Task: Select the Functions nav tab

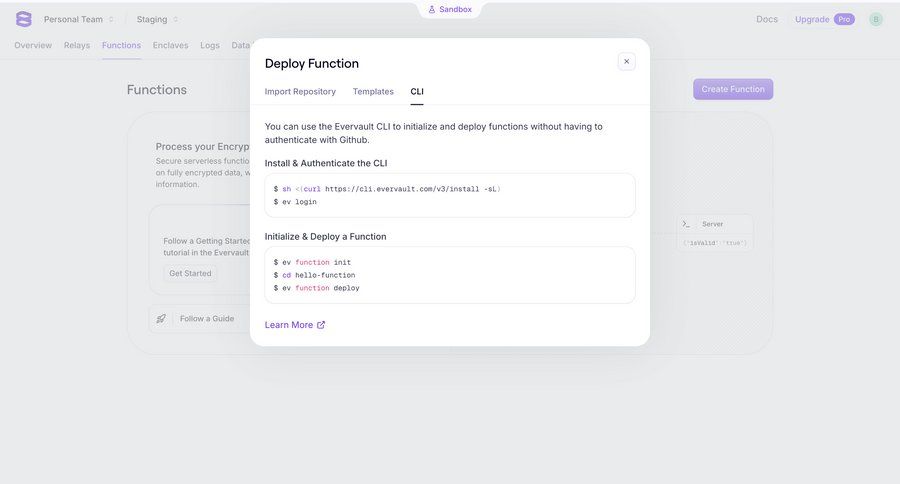Action: [121, 45]
